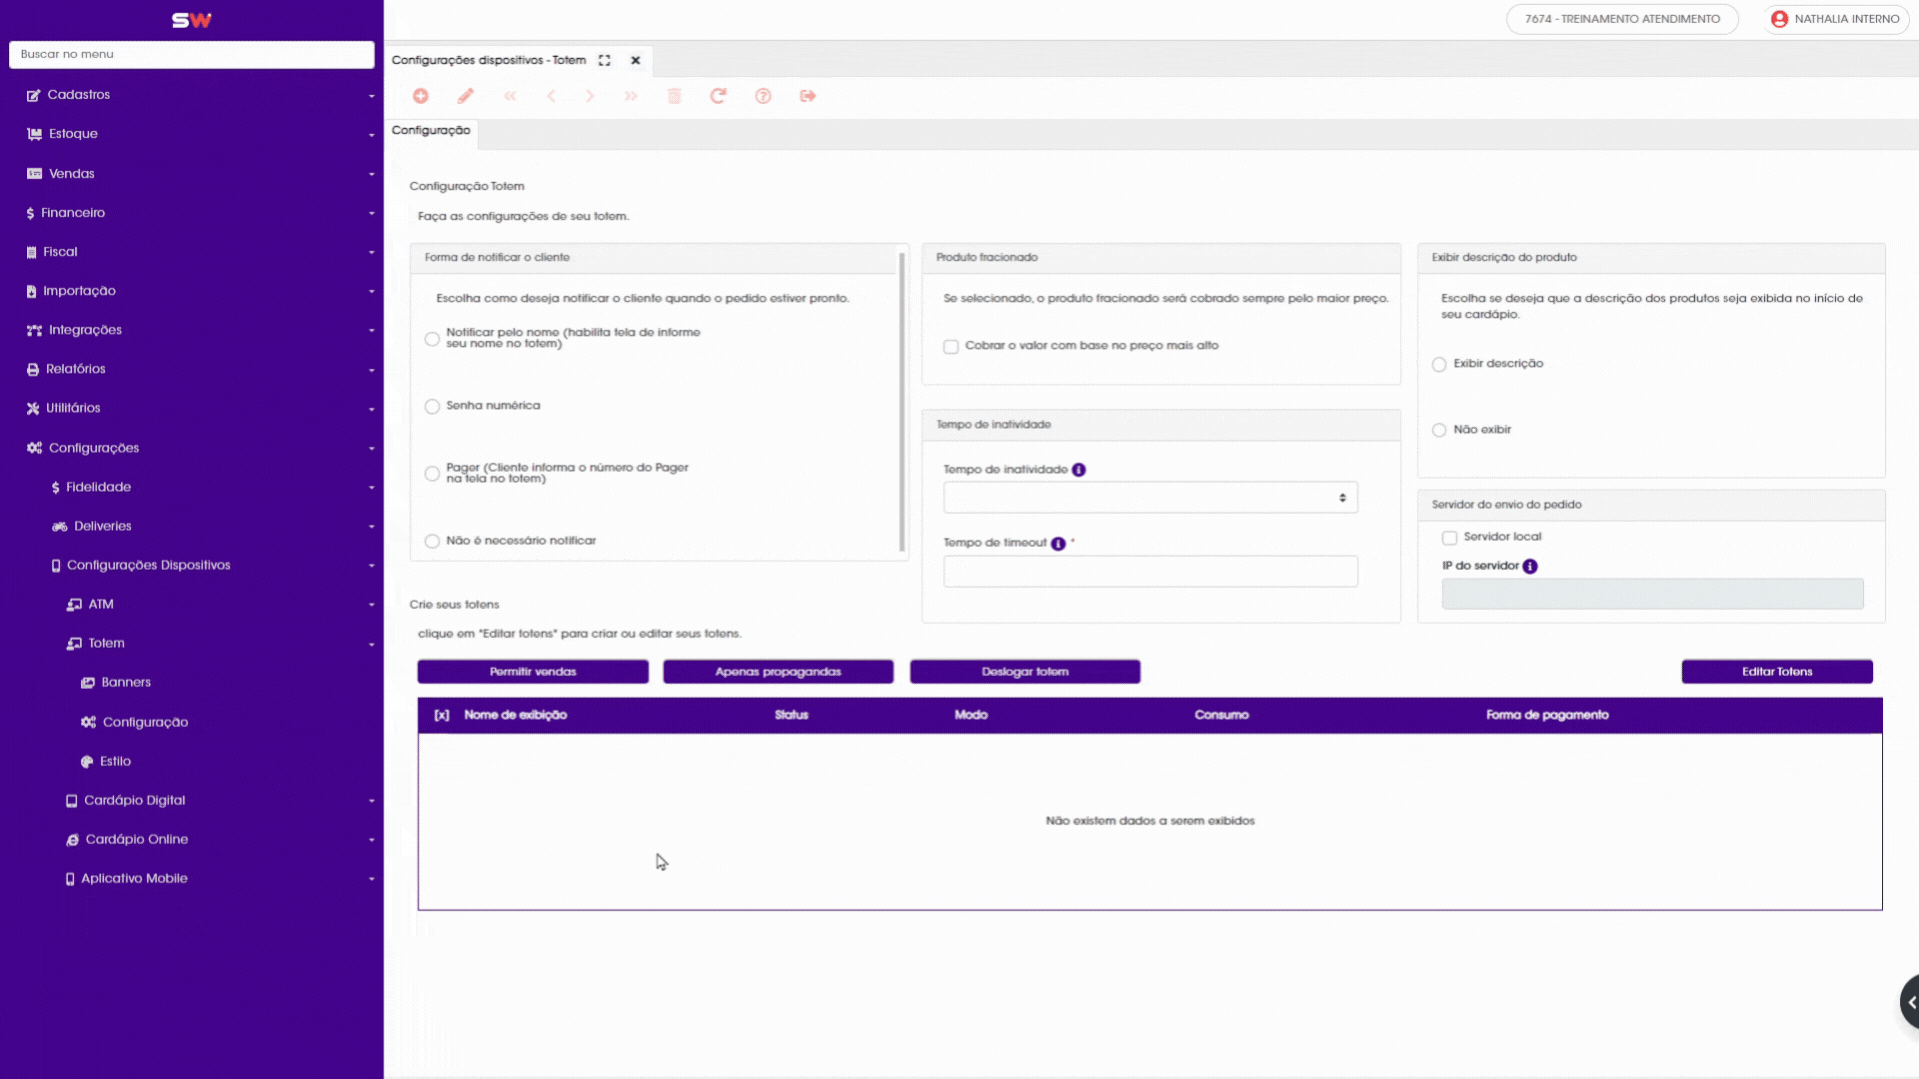Click the add new record plus icon
1919x1079 pixels.
[421, 96]
